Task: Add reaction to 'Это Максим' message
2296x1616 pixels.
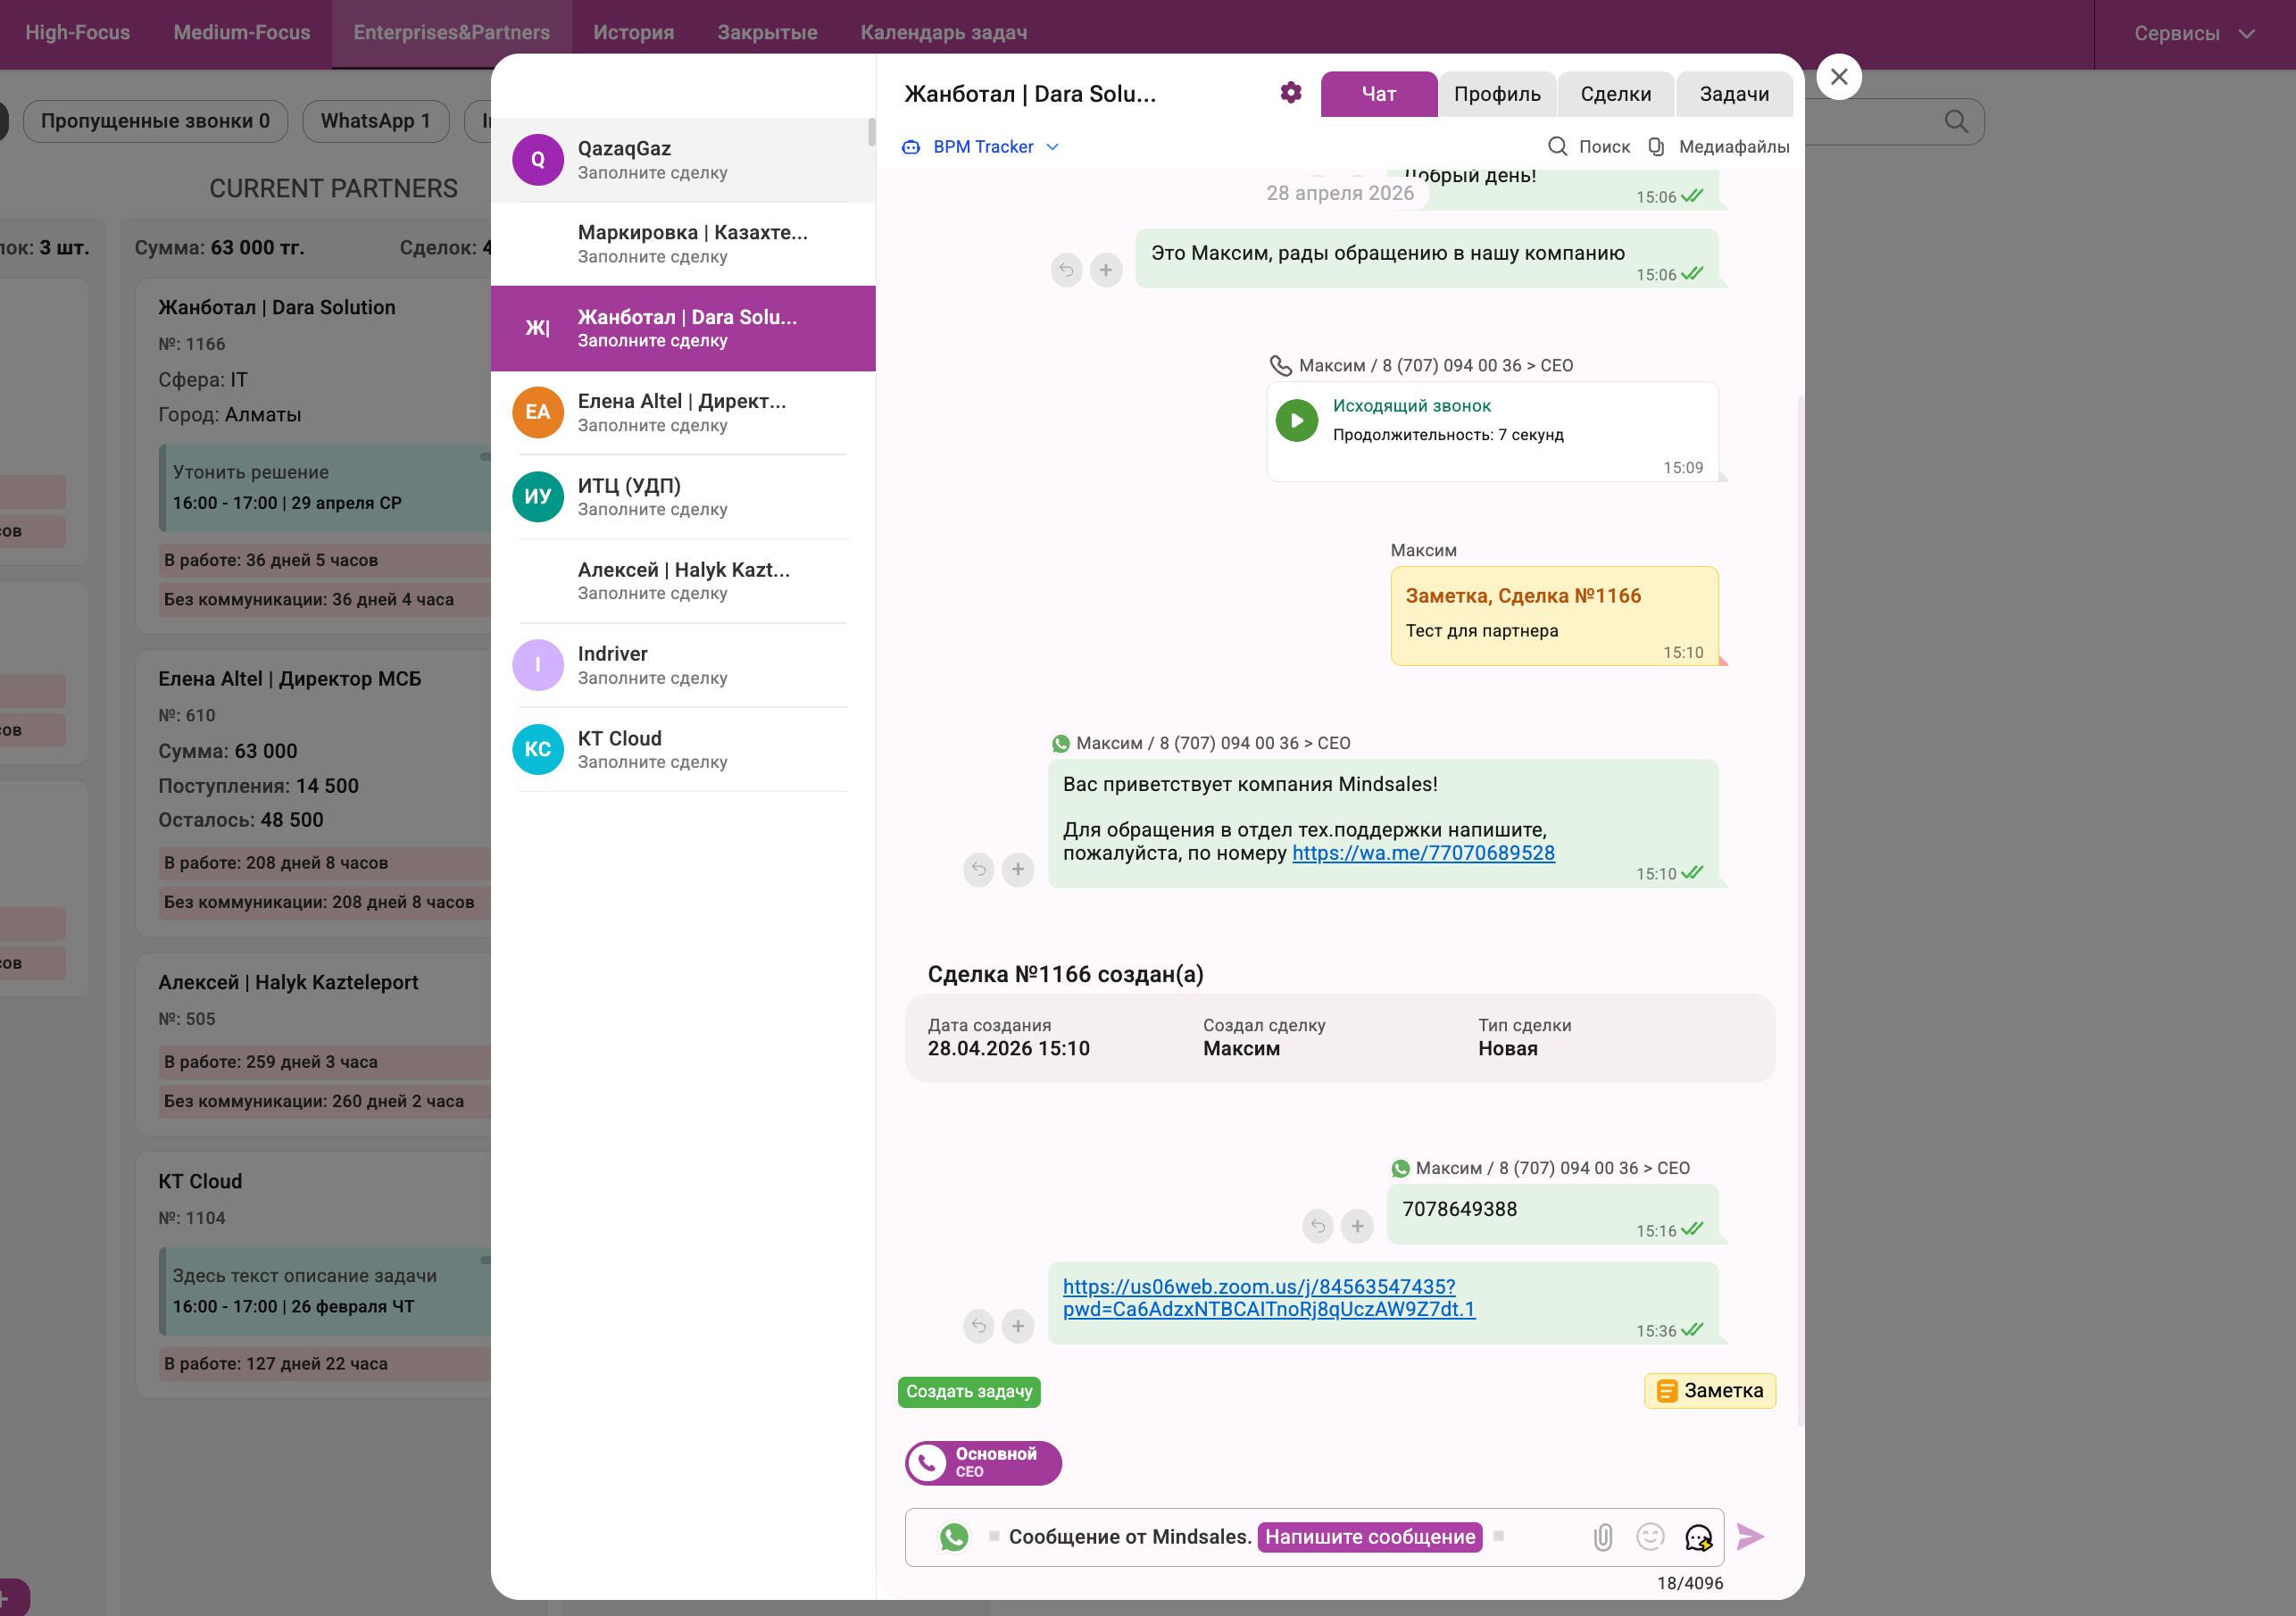Action: pyautogui.click(x=1105, y=270)
